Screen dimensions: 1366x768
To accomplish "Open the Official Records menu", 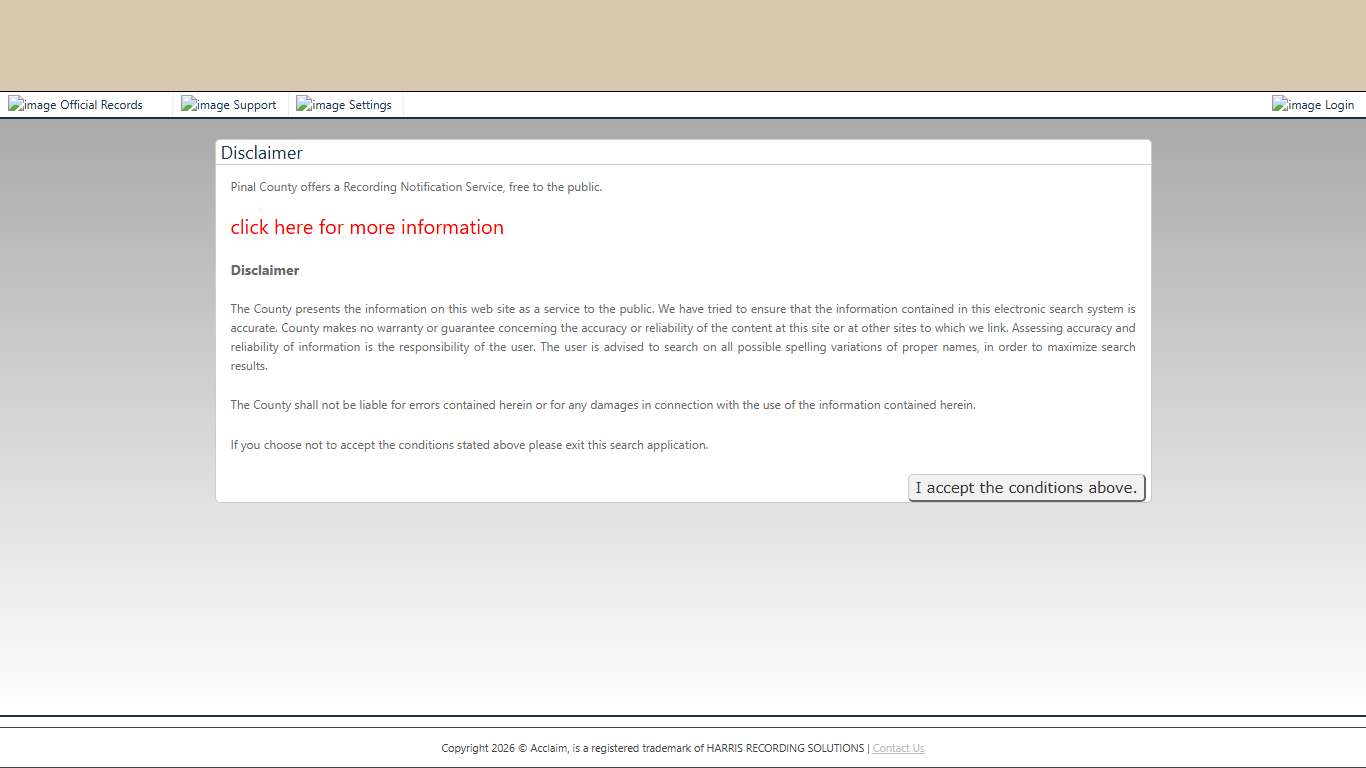I will (101, 105).
